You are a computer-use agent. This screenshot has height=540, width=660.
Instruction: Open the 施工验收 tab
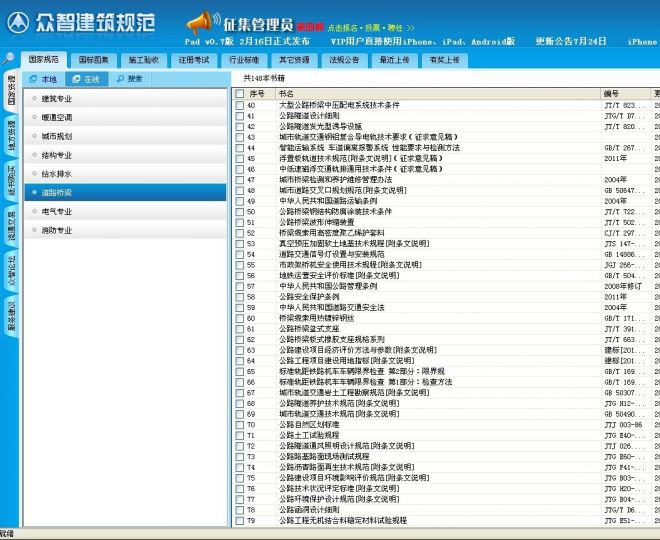click(144, 60)
